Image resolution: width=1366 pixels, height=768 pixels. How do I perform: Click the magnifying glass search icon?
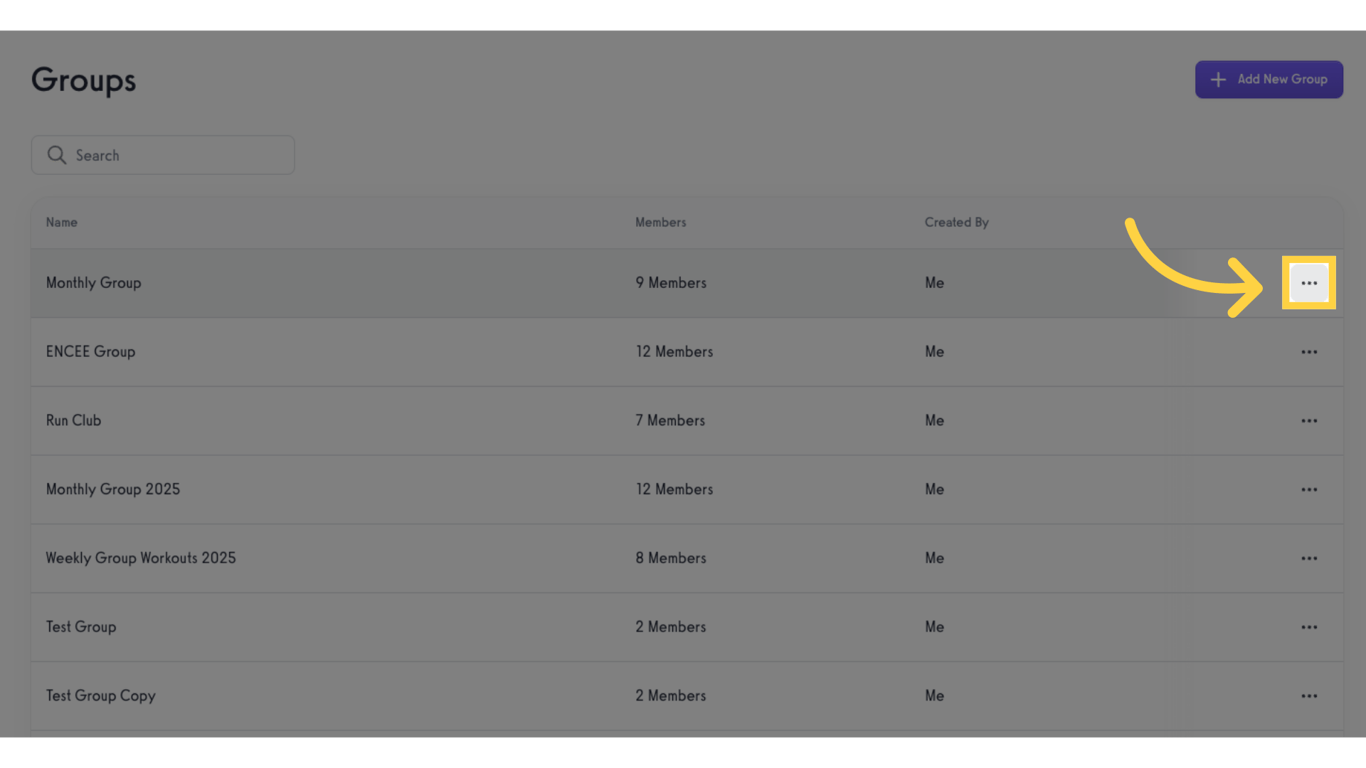pyautogui.click(x=57, y=155)
